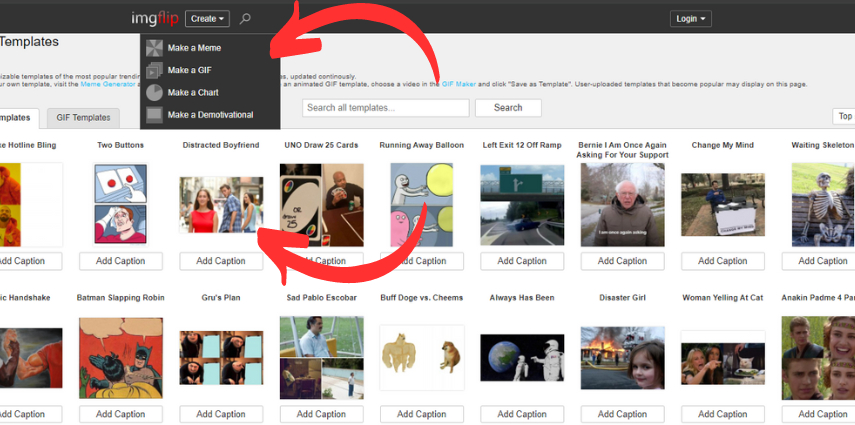The image size is (855, 425).
Task: Open the Distracted Boyfriend template thumbnail
Action: (x=220, y=204)
